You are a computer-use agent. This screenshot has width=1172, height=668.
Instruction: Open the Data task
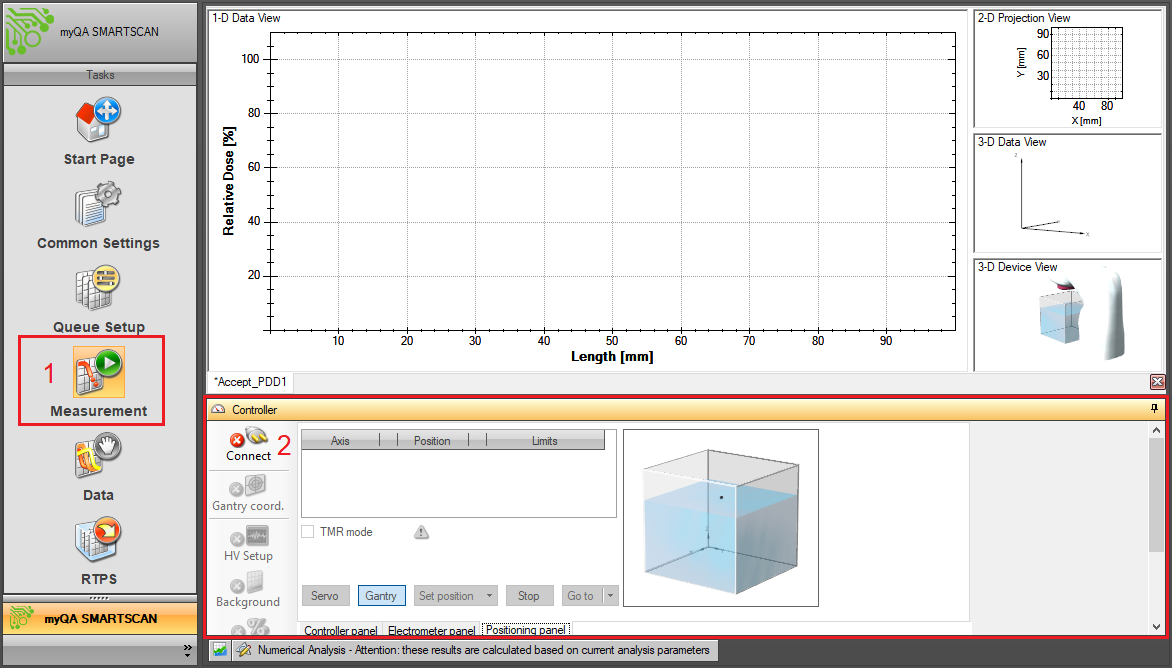99,468
